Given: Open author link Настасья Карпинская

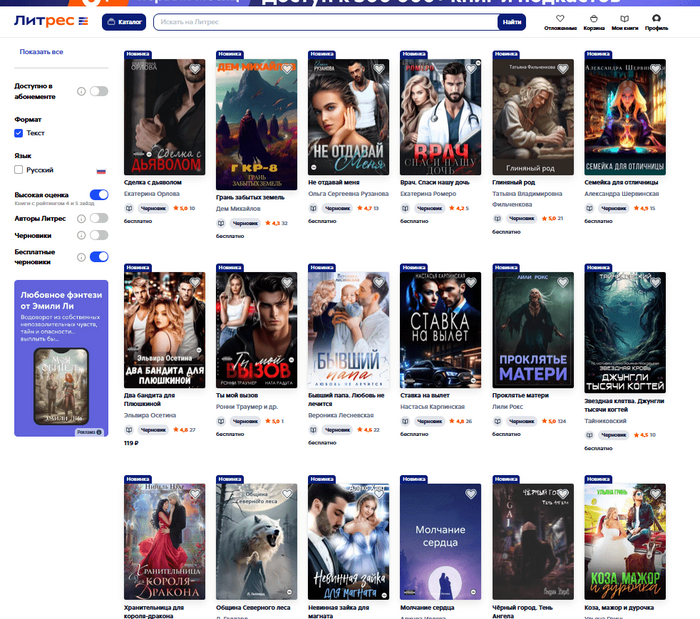Looking at the screenshot, I should tap(432, 407).
